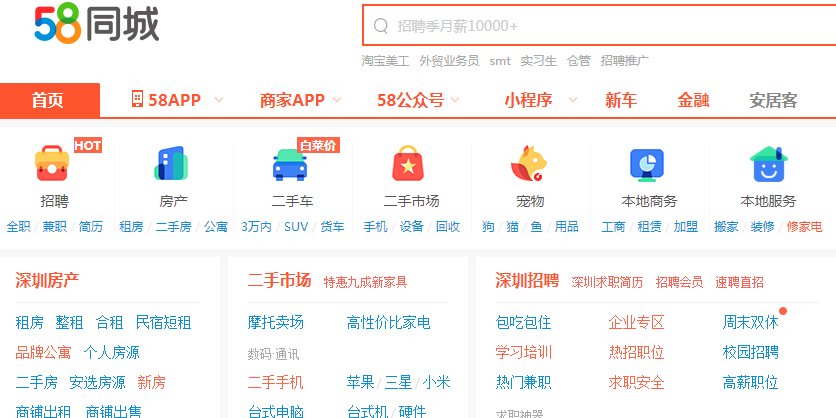Switch to the 首页 tab
Screen dimensions: 836x418
pos(50,100)
